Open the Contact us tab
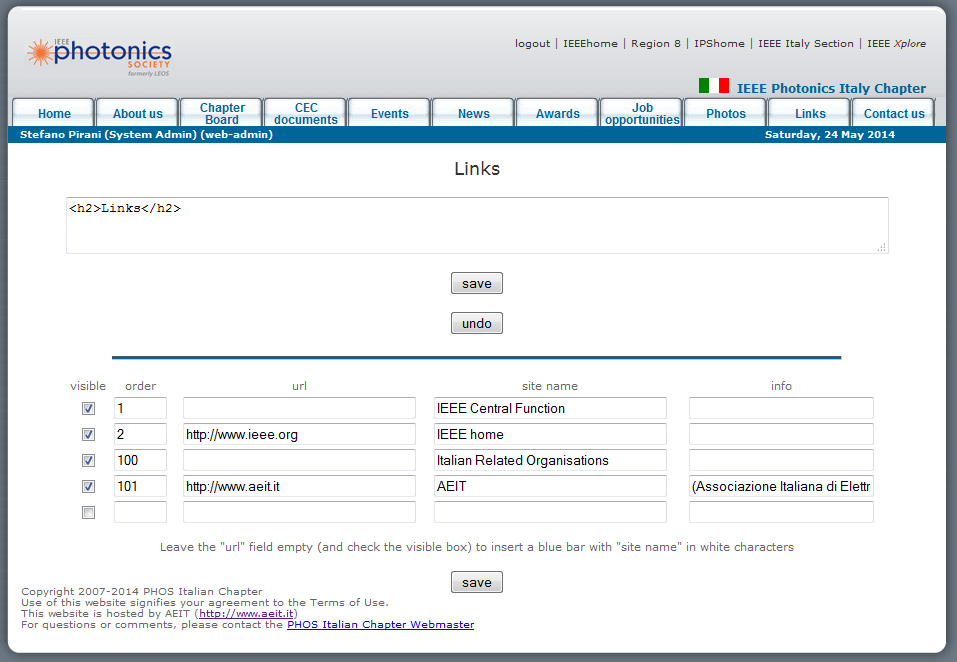The image size is (957, 662). pos(894,113)
